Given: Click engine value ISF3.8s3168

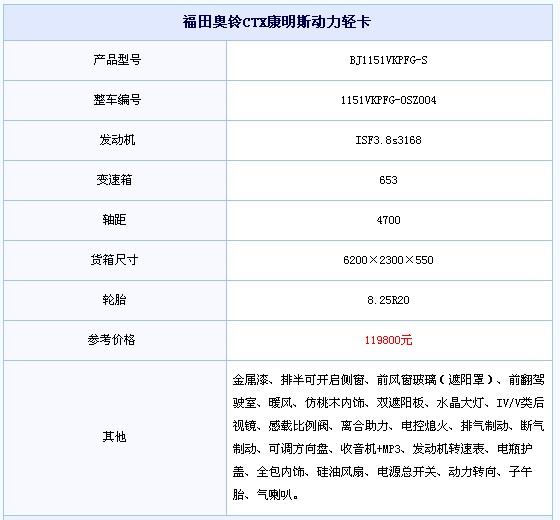Looking at the screenshot, I should coord(388,140).
